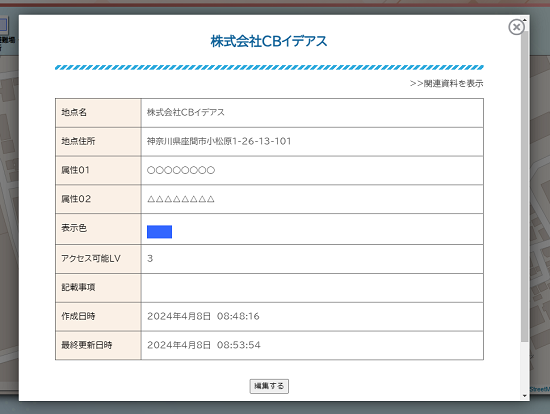The width and height of the screenshot is (550, 414).
Task: Click the 記載事項 label cell
Action: pos(98,288)
